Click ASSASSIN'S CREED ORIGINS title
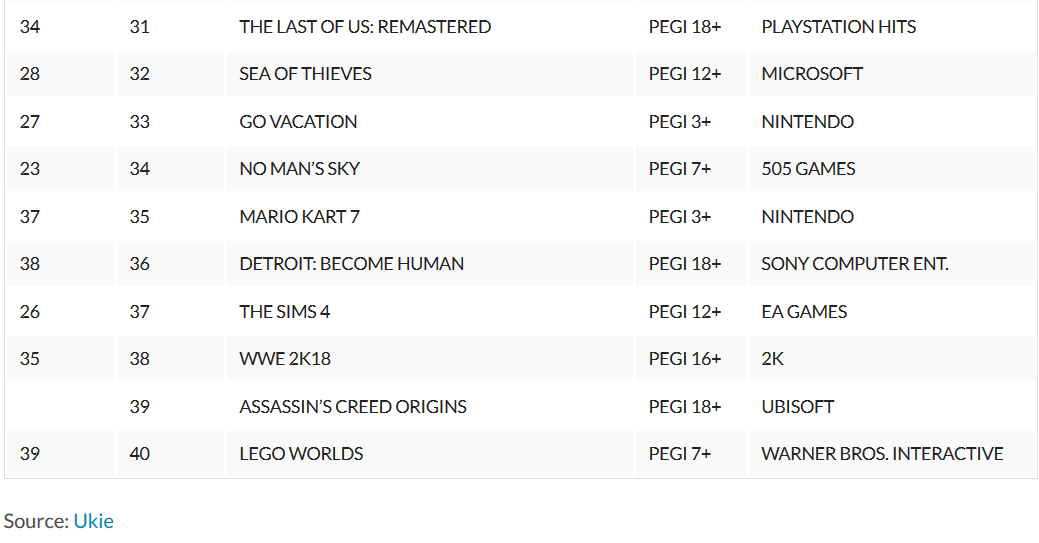The image size is (1039, 543). coord(353,407)
